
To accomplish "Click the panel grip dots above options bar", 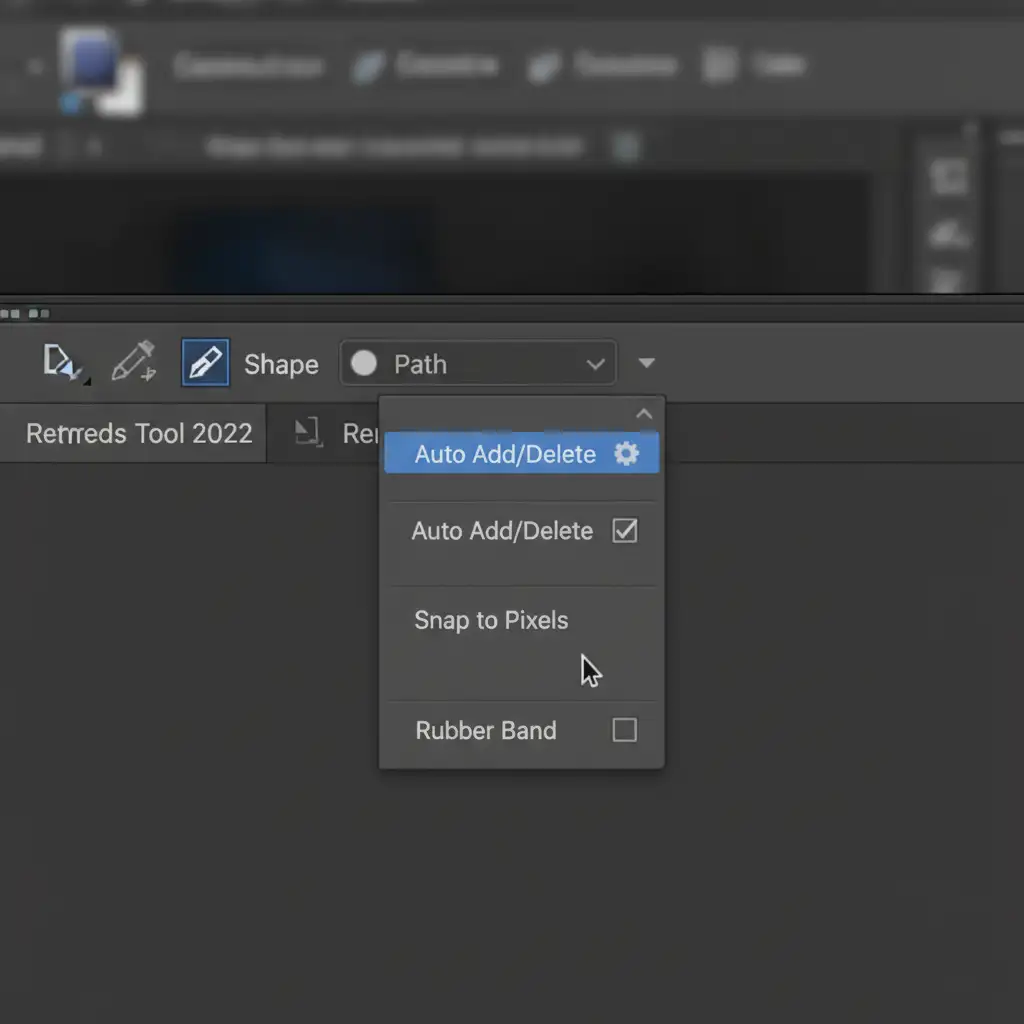I will pos(24,313).
